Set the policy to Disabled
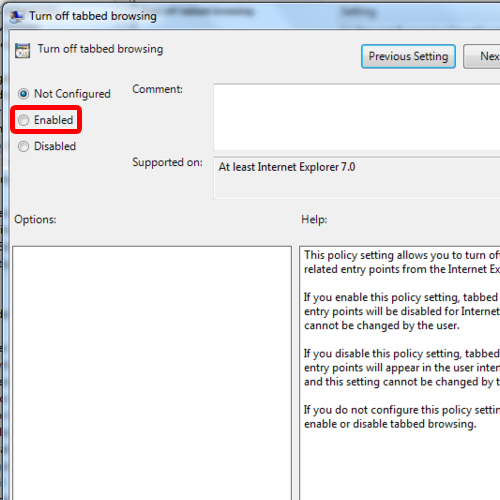This screenshot has width=500, height=500. [23, 146]
